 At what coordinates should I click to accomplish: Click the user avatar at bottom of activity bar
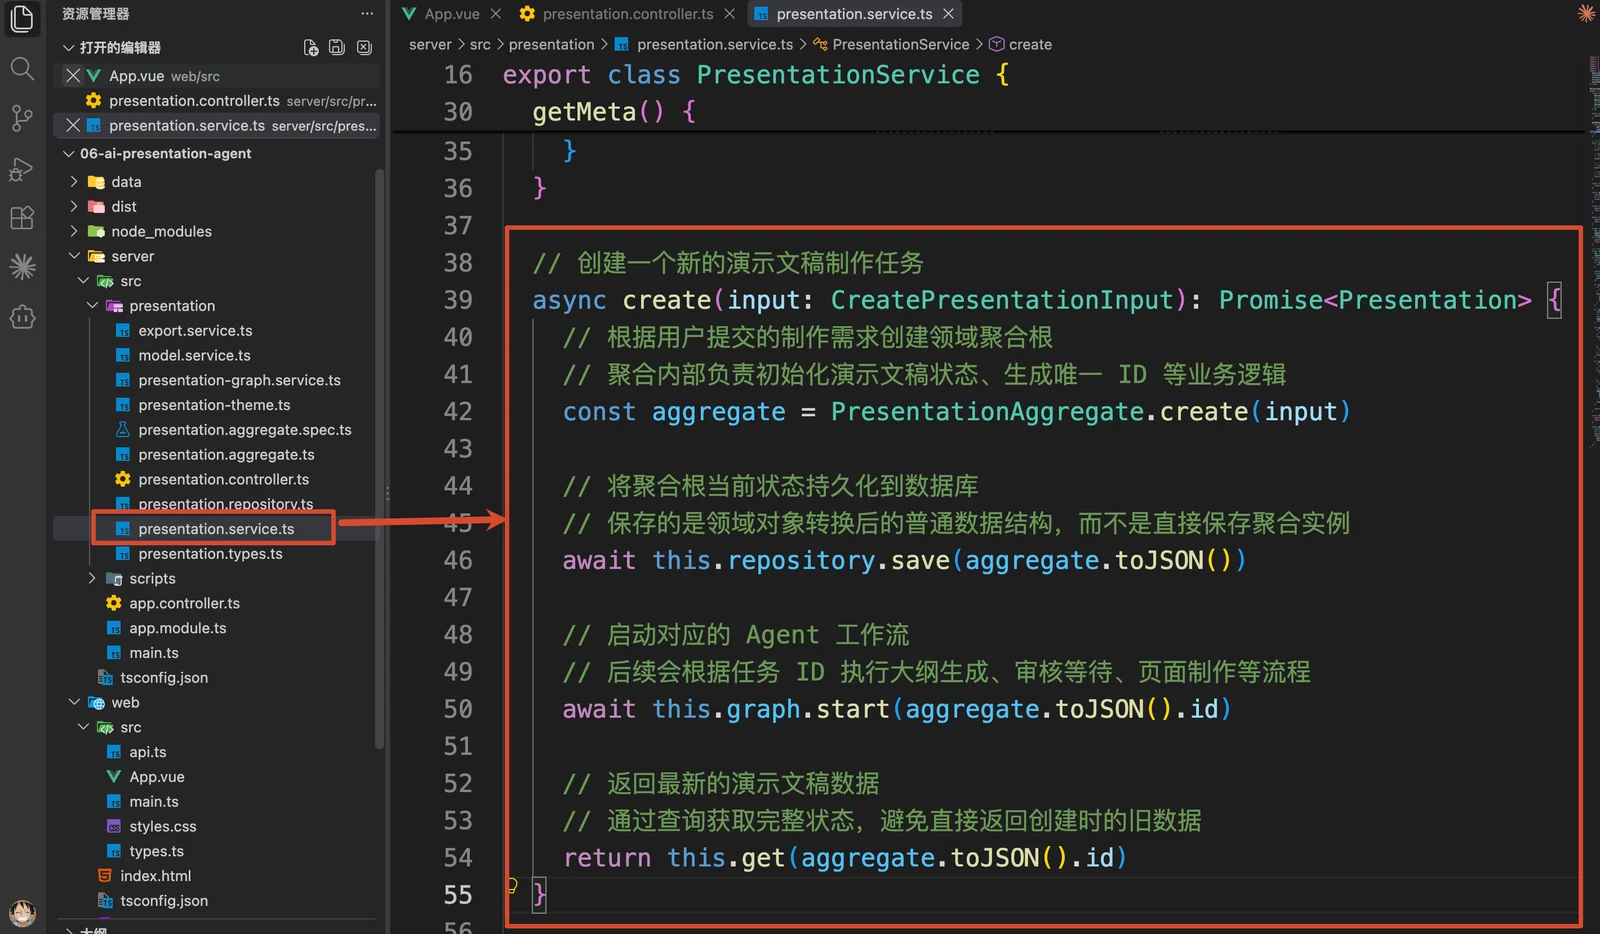pyautogui.click(x=22, y=912)
